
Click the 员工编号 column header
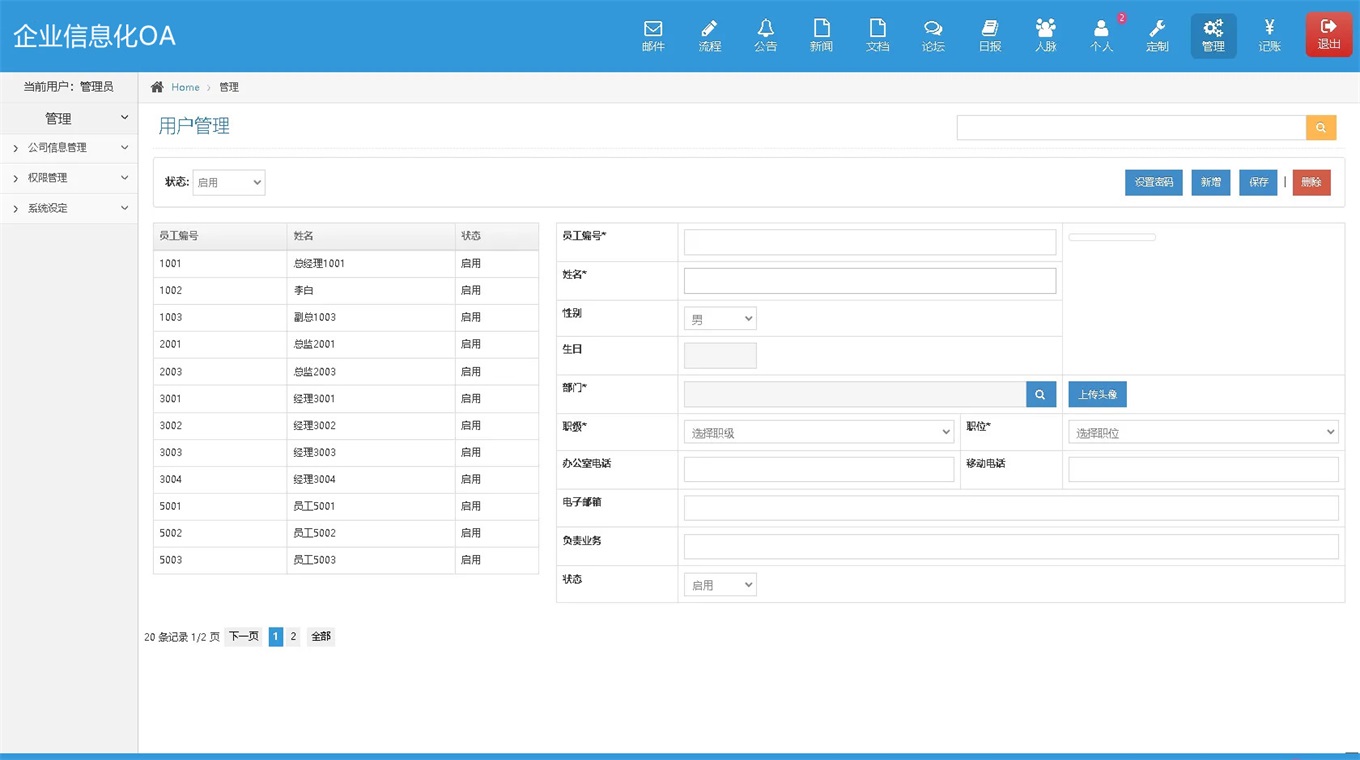[x=220, y=236]
